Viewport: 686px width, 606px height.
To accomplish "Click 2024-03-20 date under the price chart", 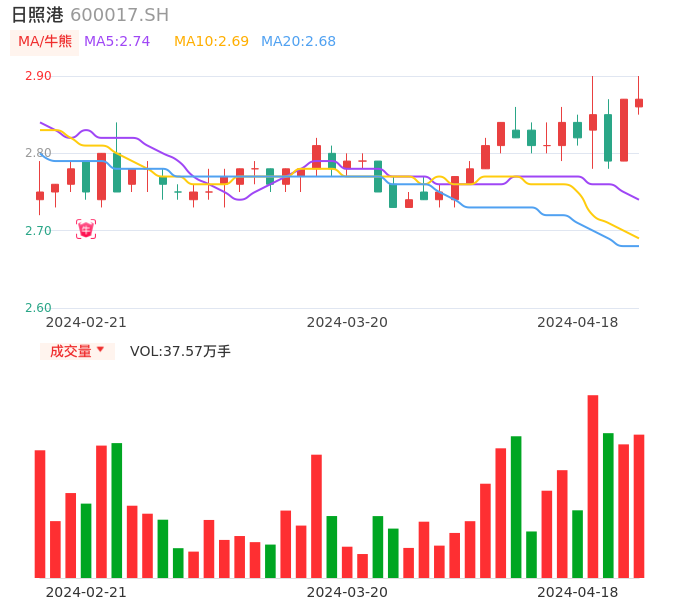I will [347, 322].
